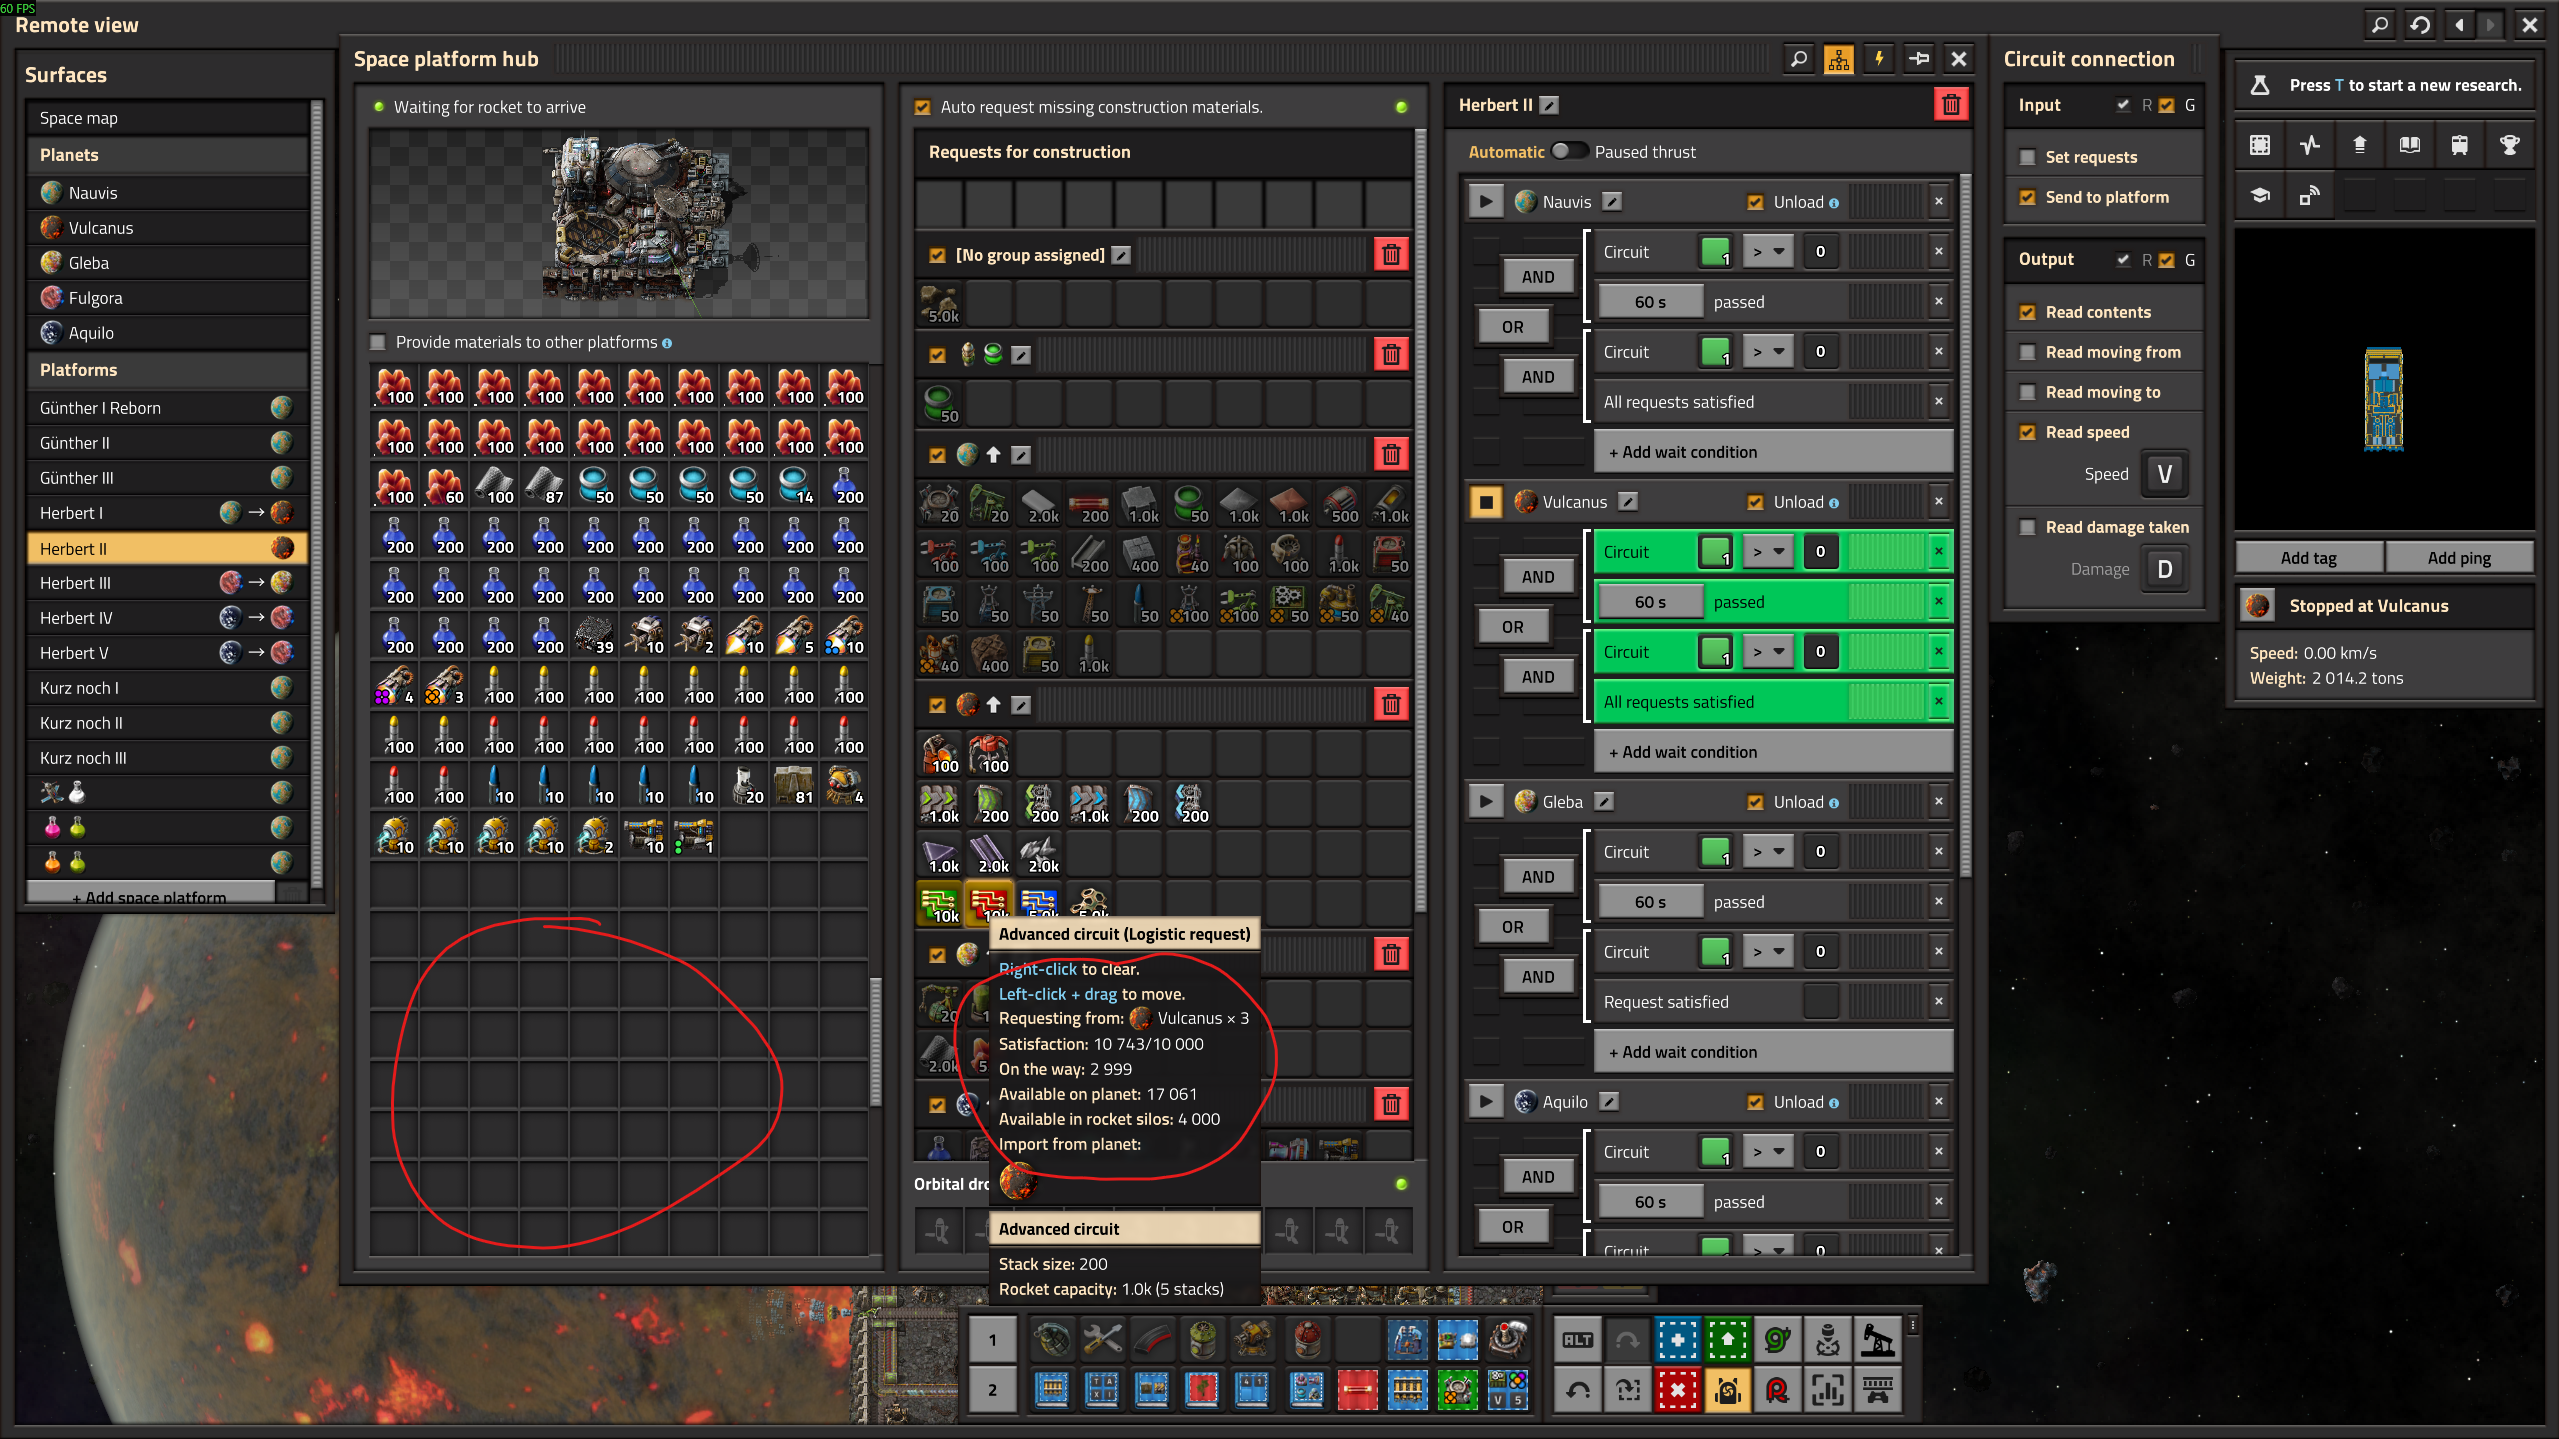Open comparator dropdown in first Aquilo Circuit condition

[1768, 1152]
